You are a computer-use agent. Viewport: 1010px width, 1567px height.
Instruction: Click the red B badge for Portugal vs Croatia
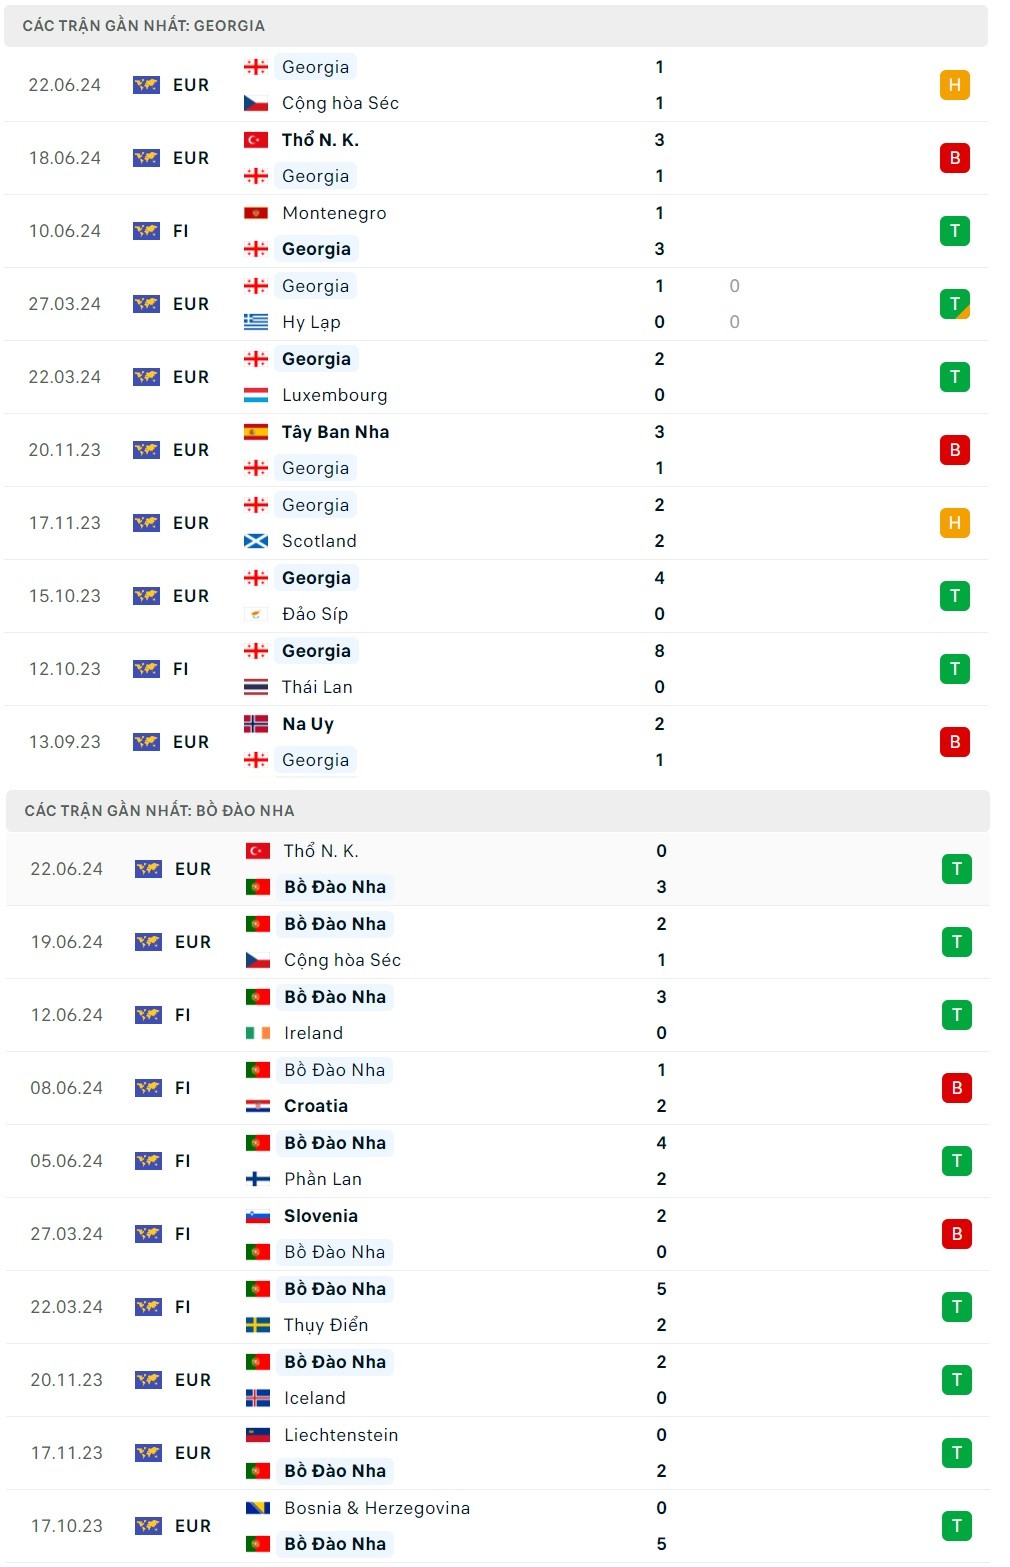click(956, 1088)
